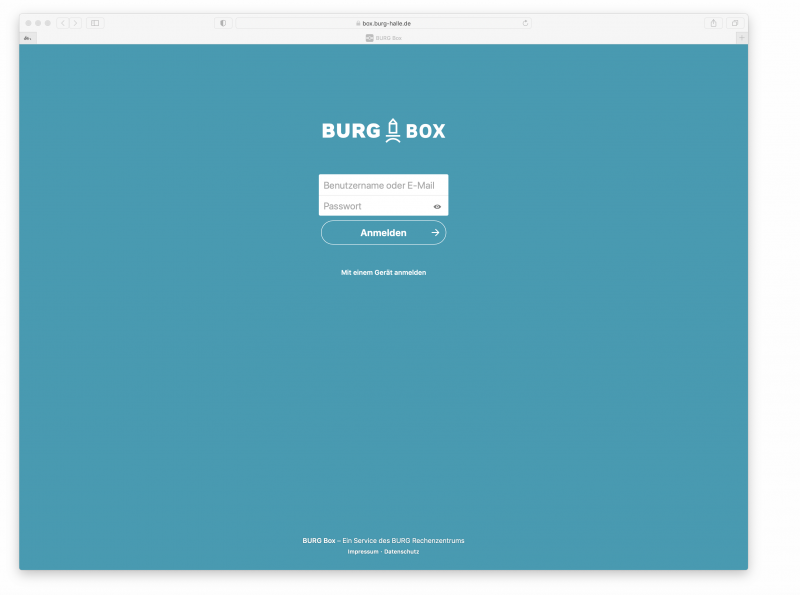This screenshot has width=800, height=595.
Task: Open a new tab with plus button
Action: [x=742, y=38]
